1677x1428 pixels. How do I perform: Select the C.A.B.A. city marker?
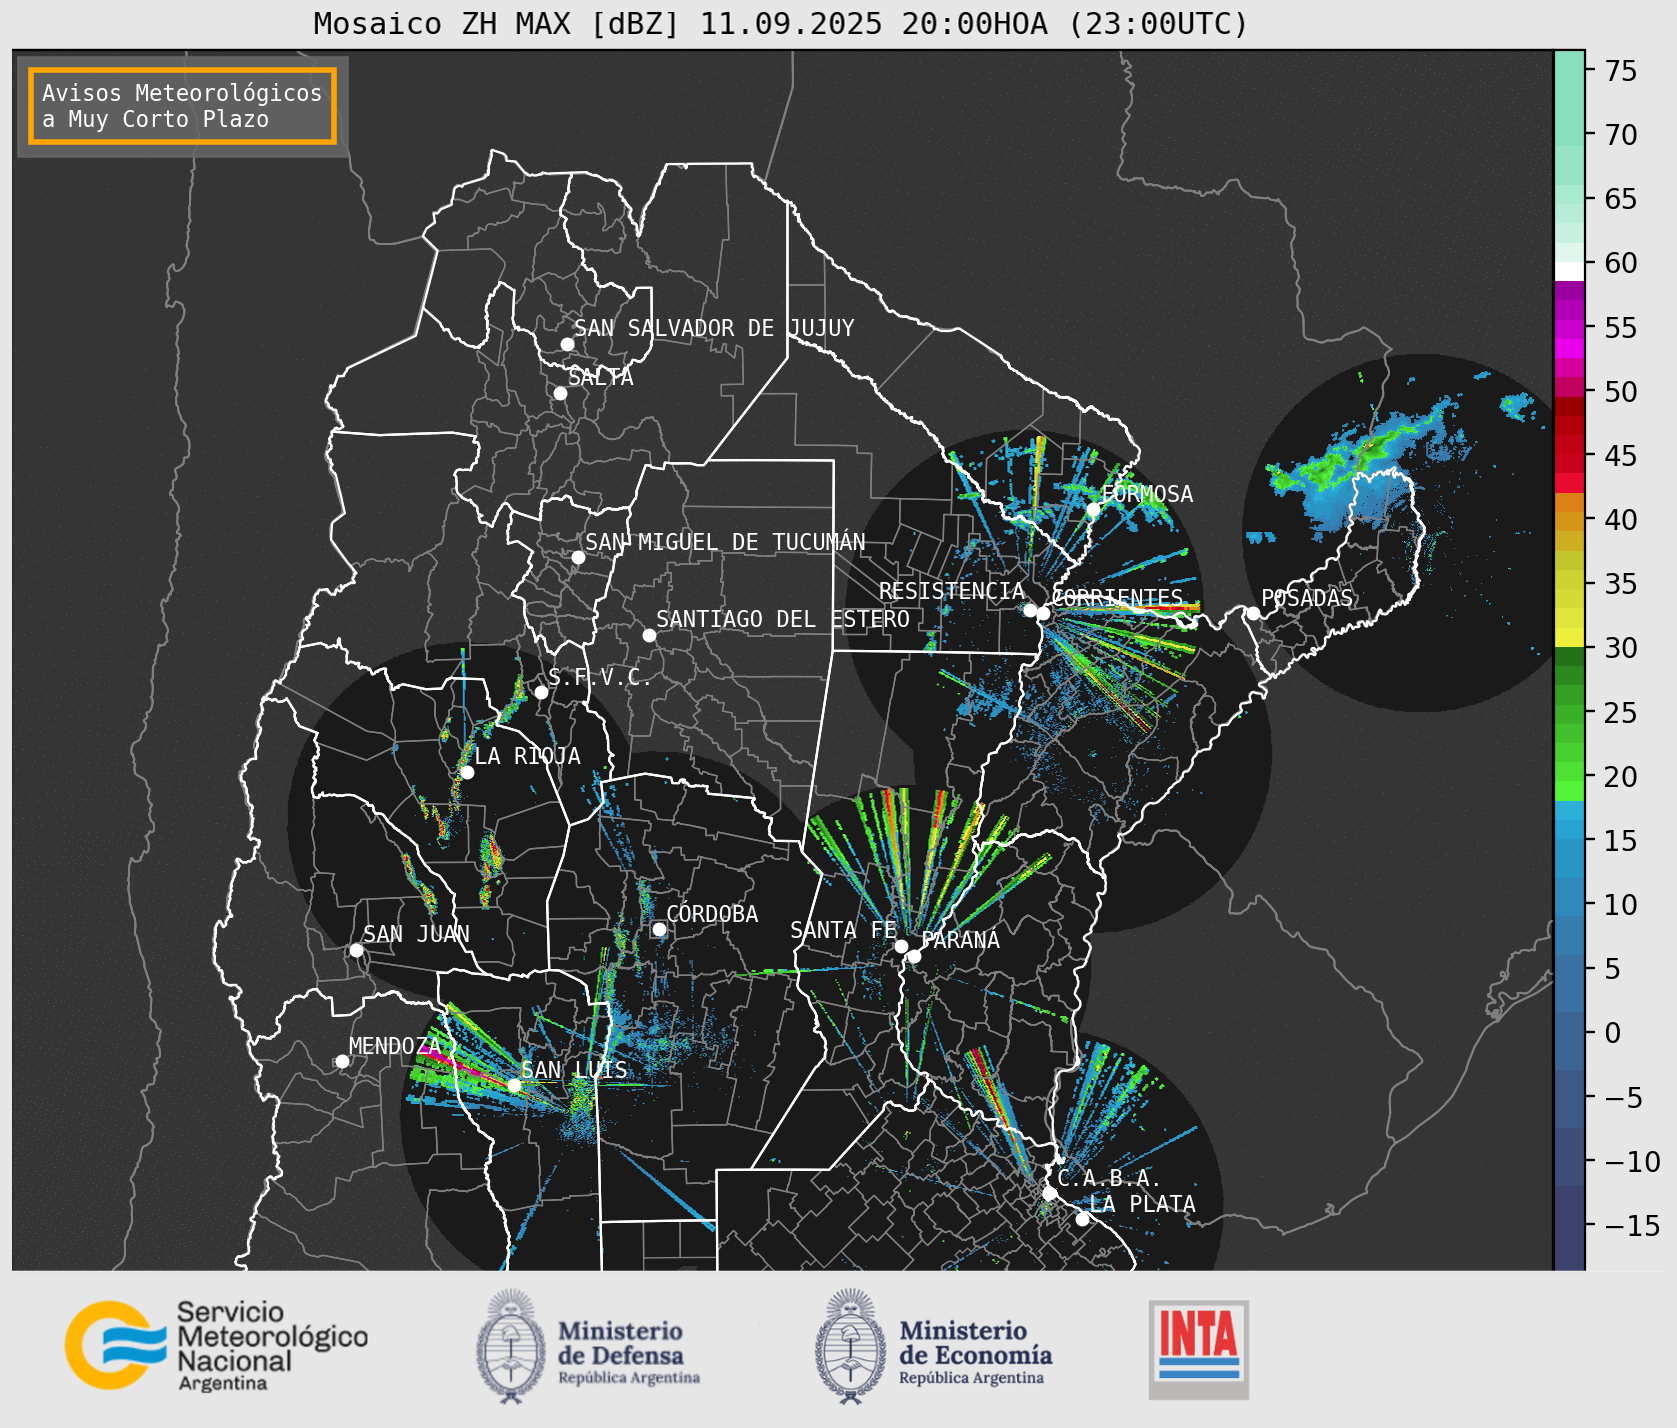tap(1049, 1193)
